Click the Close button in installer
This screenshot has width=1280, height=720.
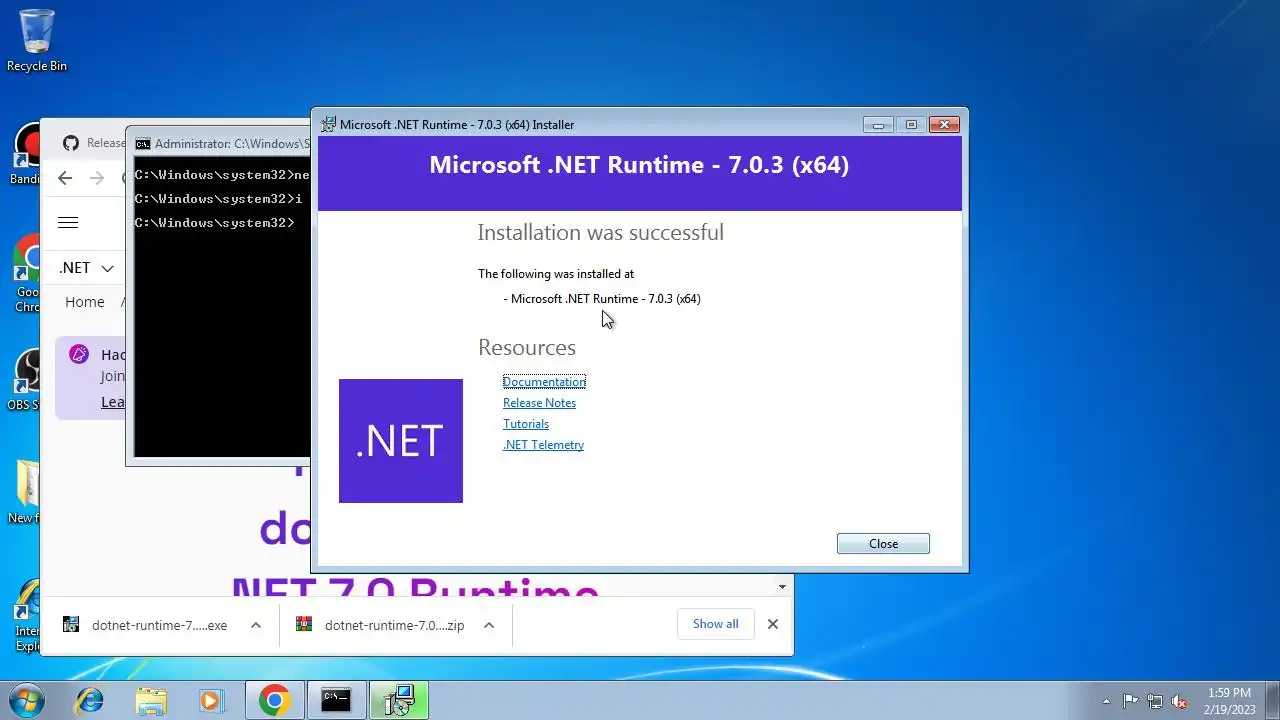(883, 544)
